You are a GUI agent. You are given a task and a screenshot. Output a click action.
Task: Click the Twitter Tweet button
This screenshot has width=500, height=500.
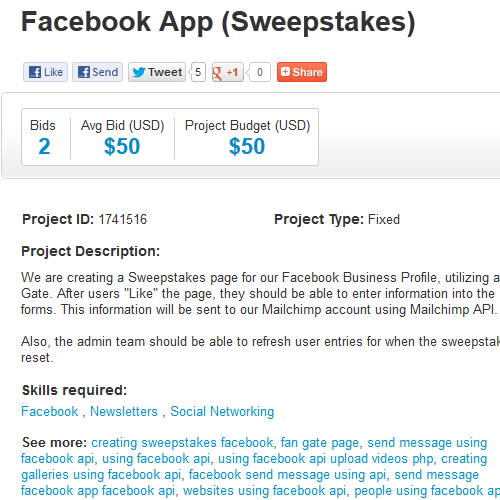point(157,72)
